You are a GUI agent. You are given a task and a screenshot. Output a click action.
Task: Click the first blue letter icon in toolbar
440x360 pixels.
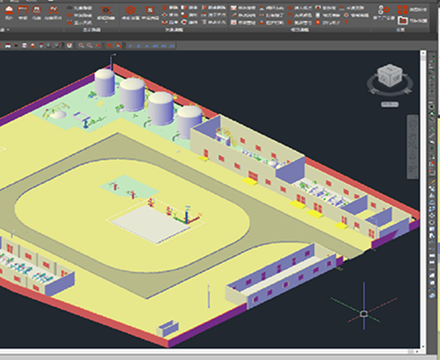[x=130, y=46]
